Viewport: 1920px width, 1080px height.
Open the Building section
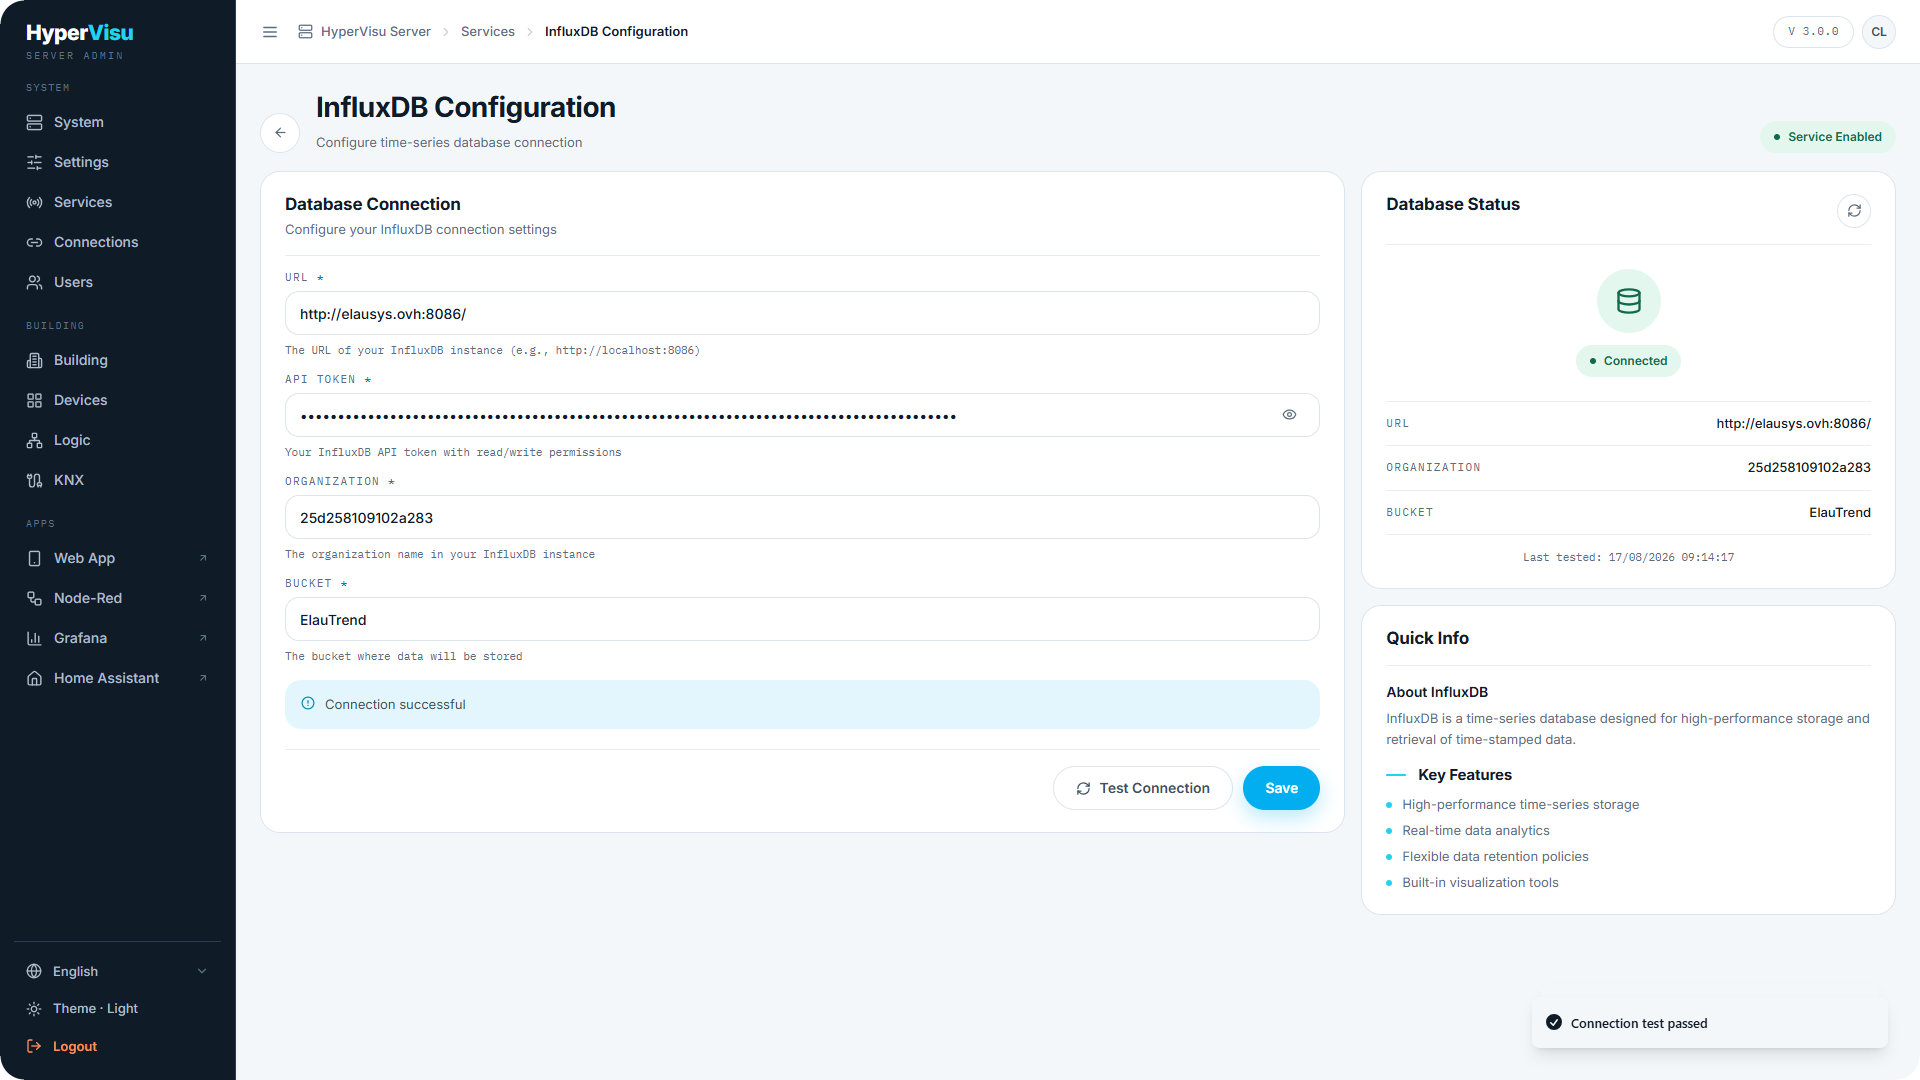[x=117, y=360]
